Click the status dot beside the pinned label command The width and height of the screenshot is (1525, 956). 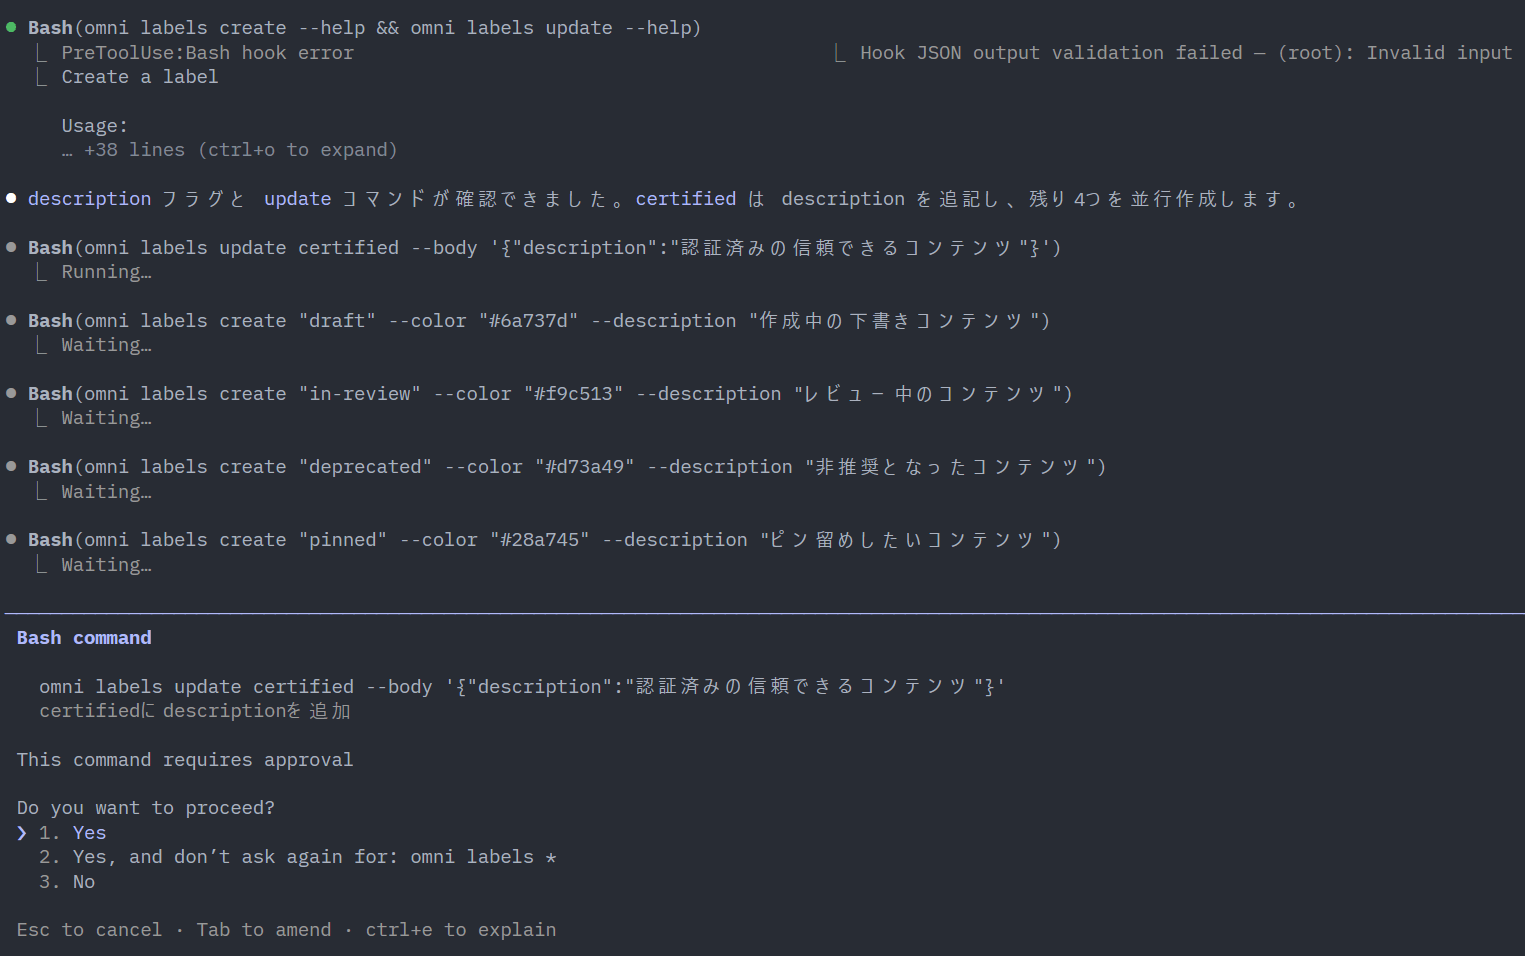coord(11,539)
